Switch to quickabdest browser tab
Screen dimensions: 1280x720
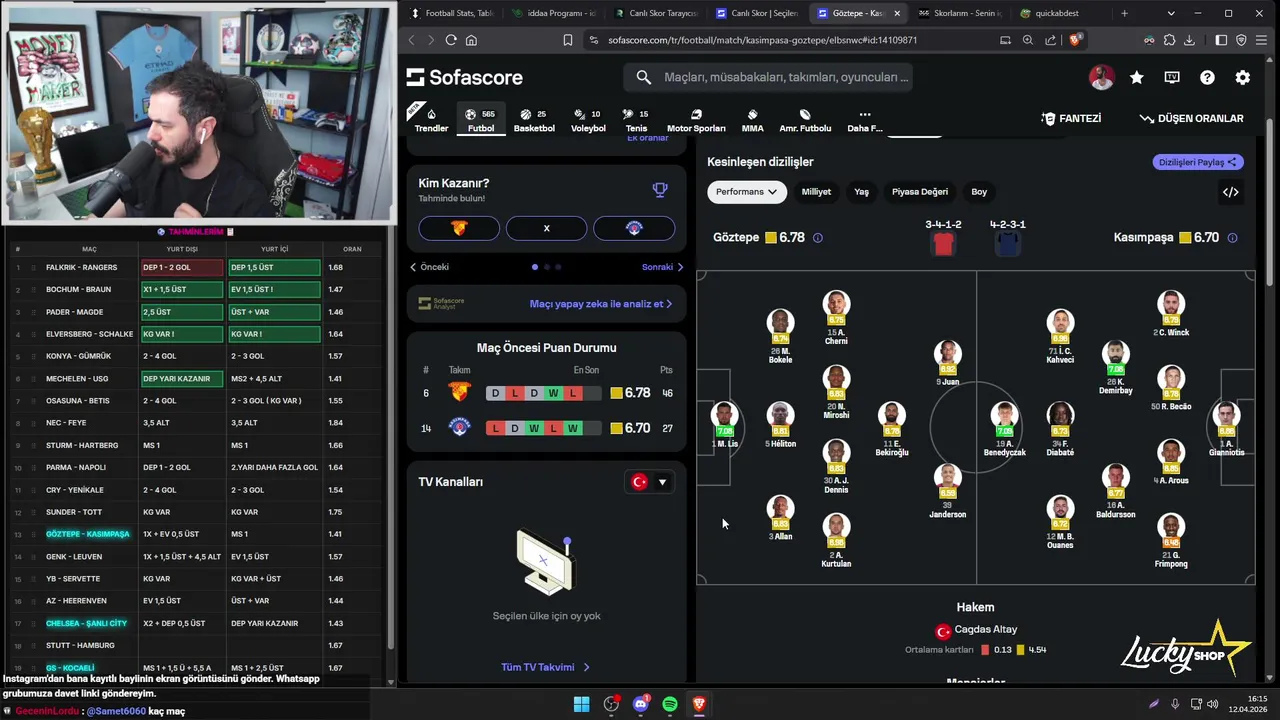[1055, 13]
